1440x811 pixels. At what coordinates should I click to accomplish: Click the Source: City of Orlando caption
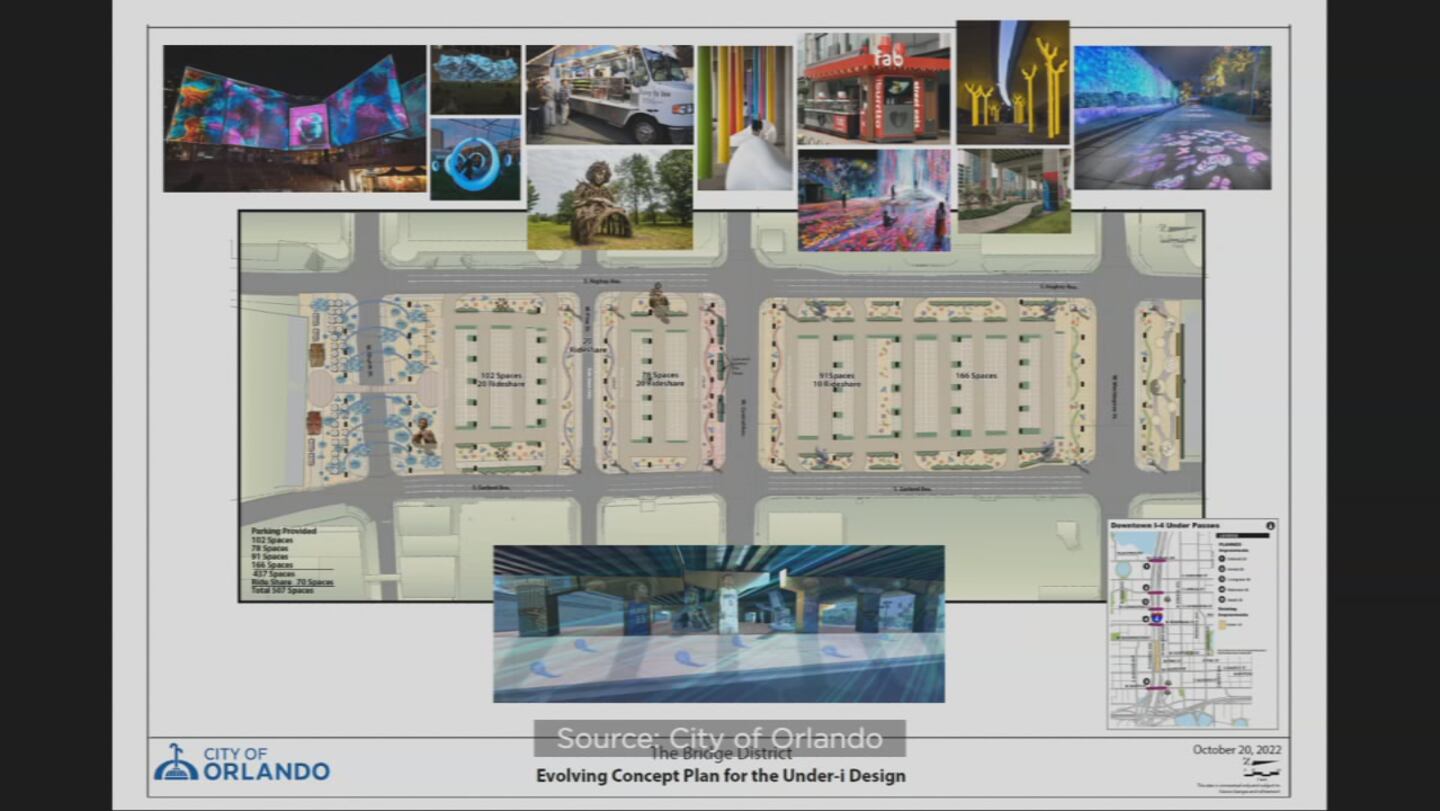[719, 739]
